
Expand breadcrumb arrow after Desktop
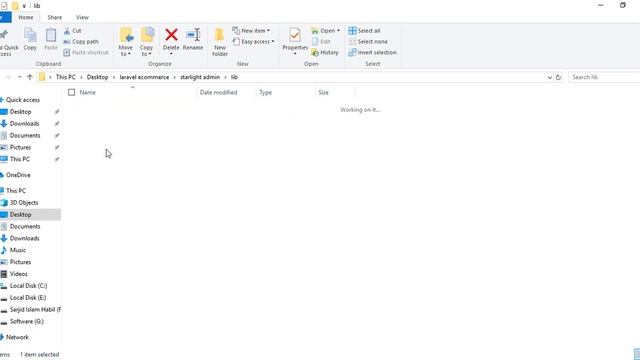tap(114, 77)
